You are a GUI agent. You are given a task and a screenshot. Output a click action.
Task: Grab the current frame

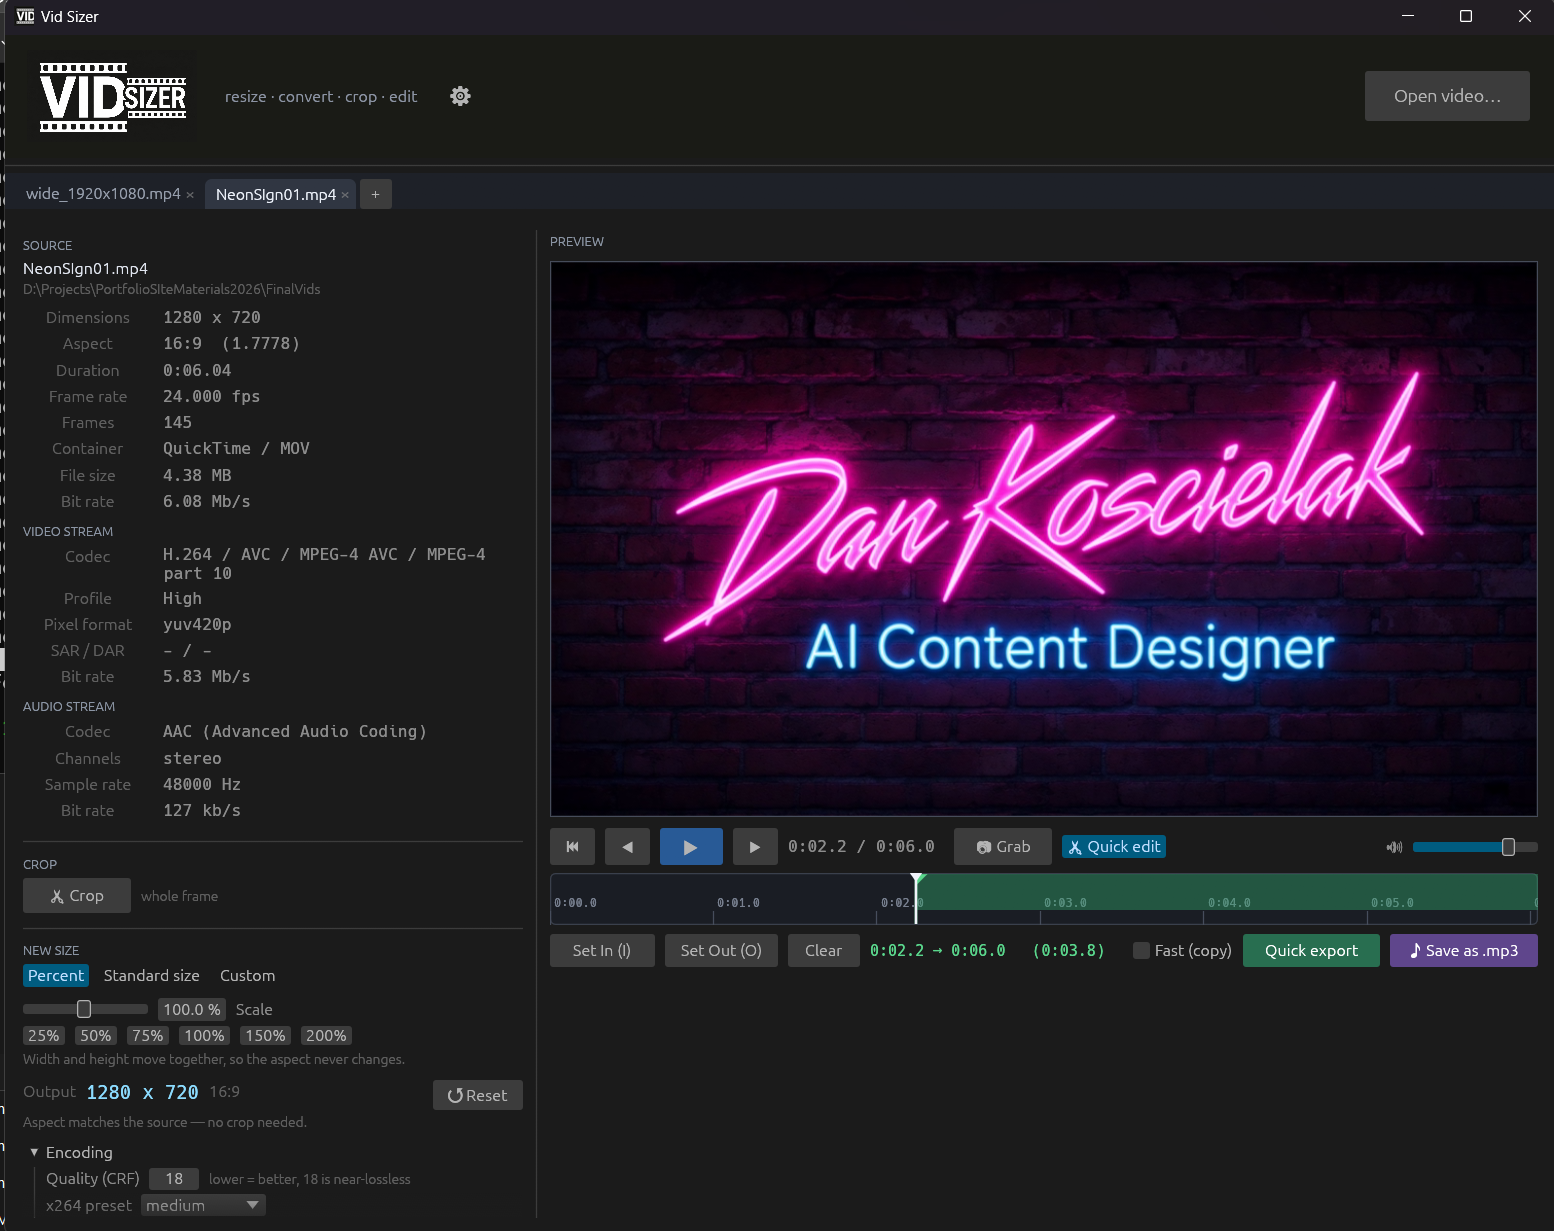[x=1003, y=847]
